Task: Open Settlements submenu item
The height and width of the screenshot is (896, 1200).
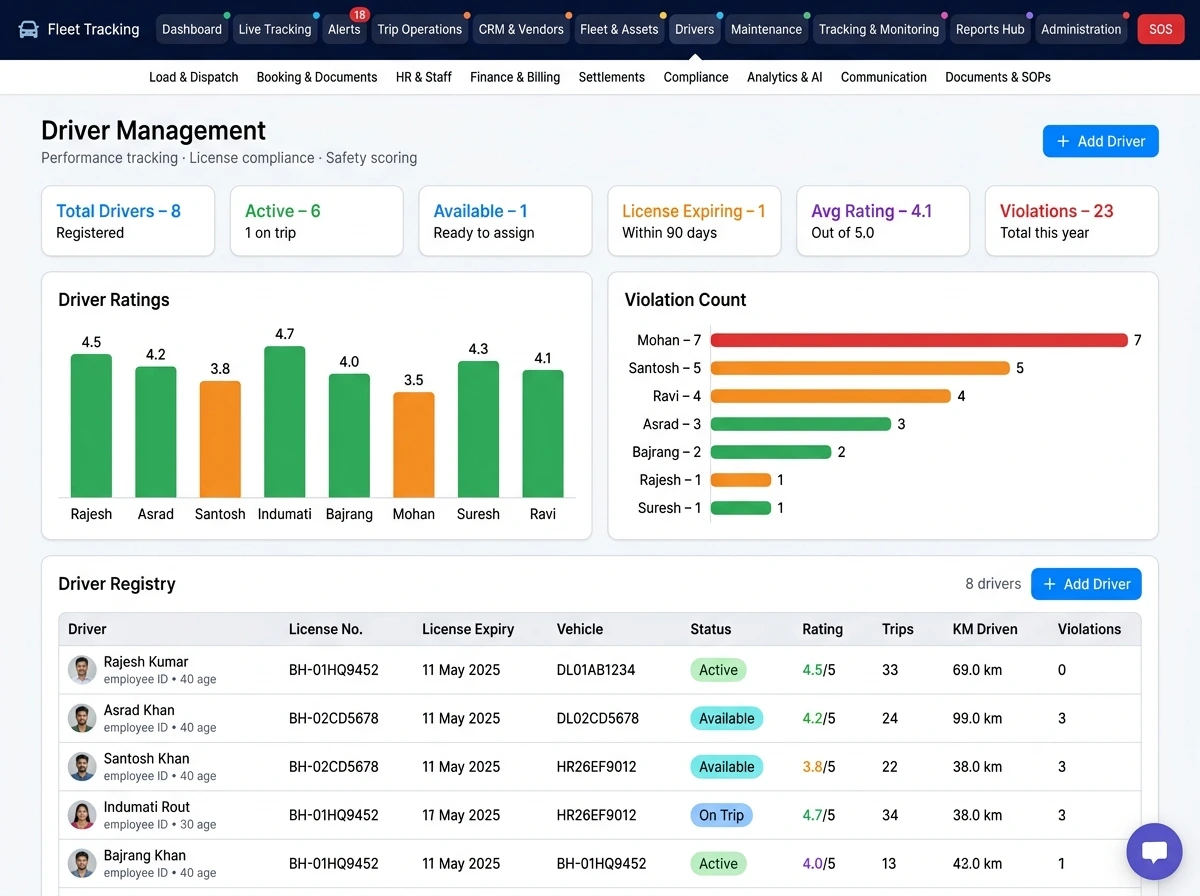Action: coord(612,77)
